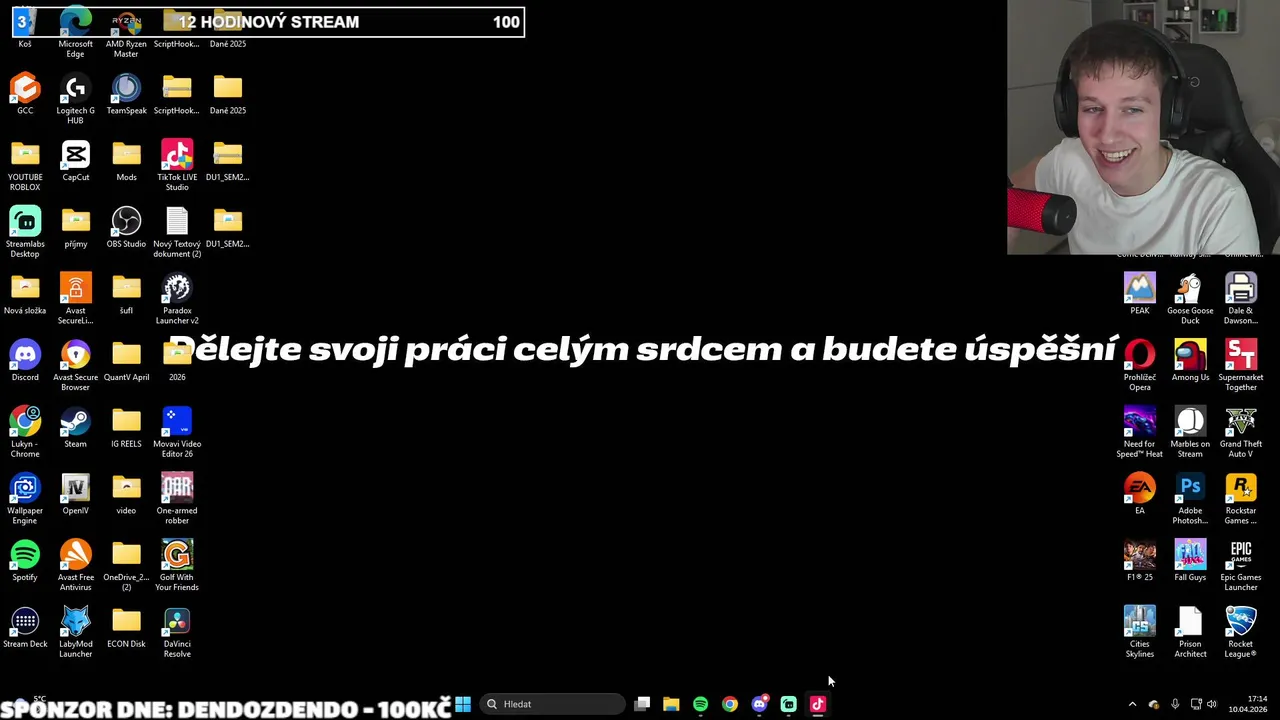This screenshot has width=1280, height=720.
Task: Open Dale & Dawson shortcut
Action: pos(1241,298)
